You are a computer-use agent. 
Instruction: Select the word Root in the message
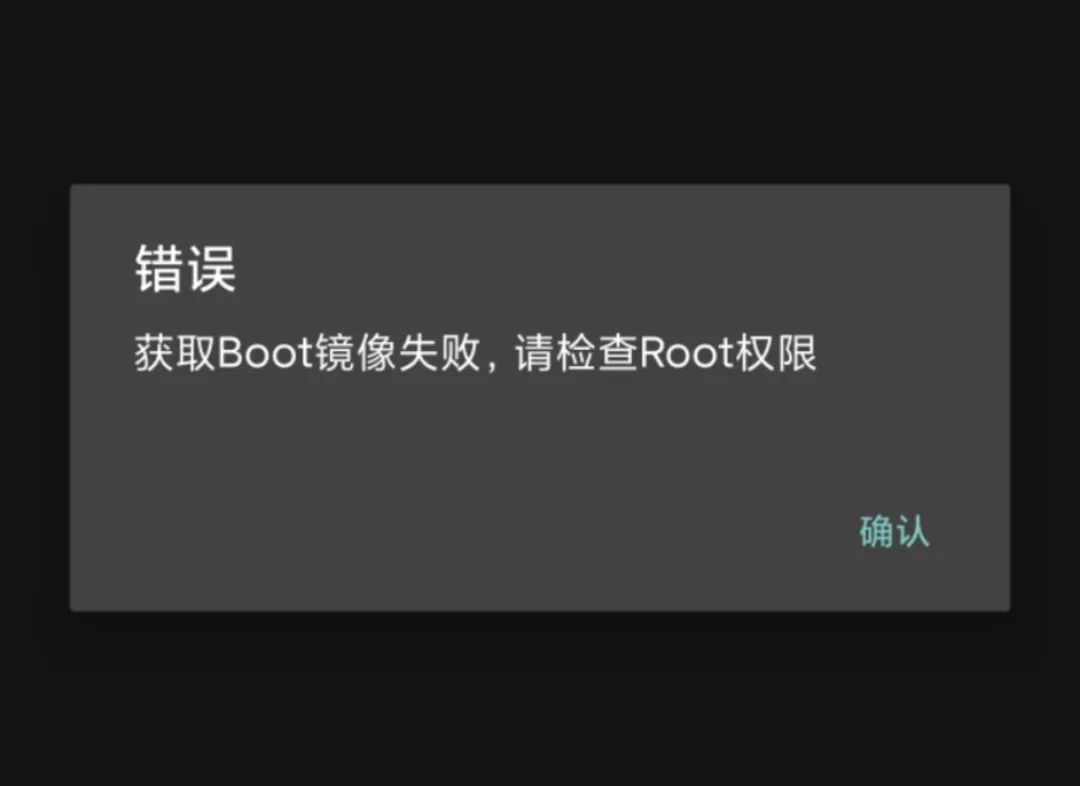(x=687, y=353)
